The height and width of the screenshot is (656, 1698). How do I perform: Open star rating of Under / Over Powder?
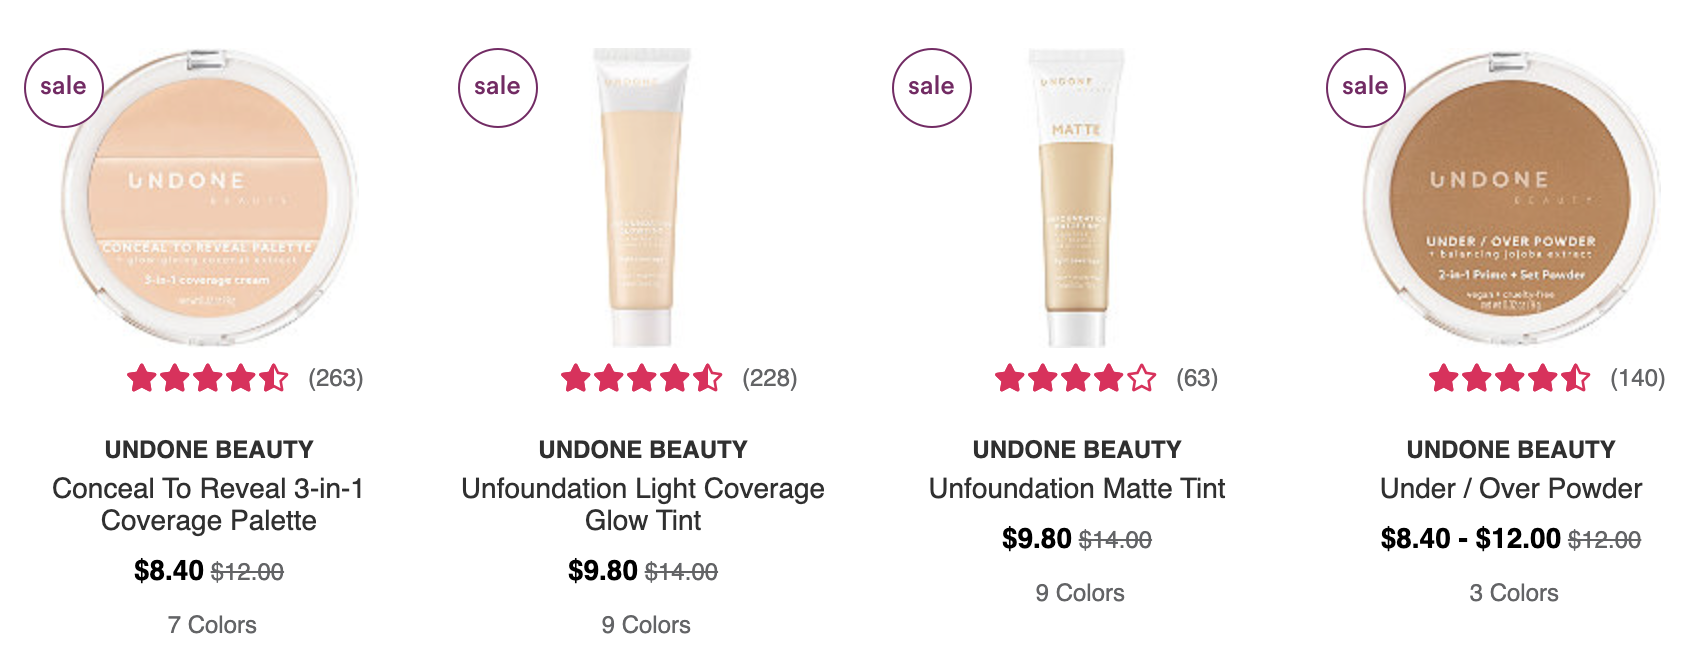pyautogui.click(x=1510, y=378)
